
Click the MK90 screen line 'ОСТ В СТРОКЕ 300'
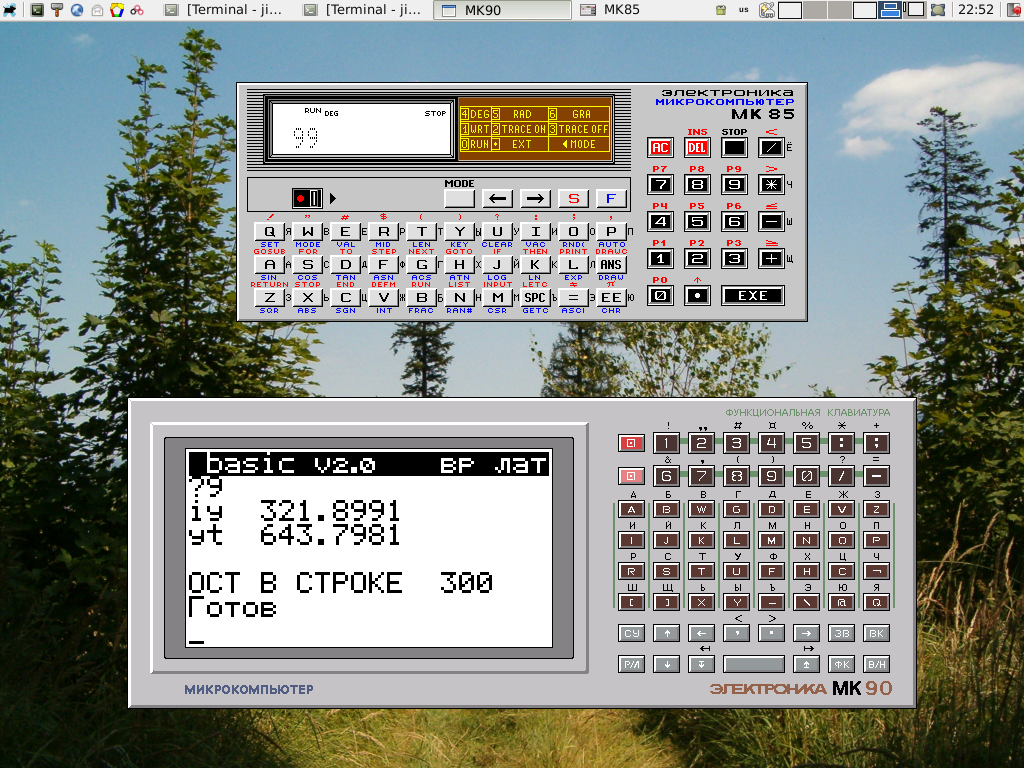(340, 583)
